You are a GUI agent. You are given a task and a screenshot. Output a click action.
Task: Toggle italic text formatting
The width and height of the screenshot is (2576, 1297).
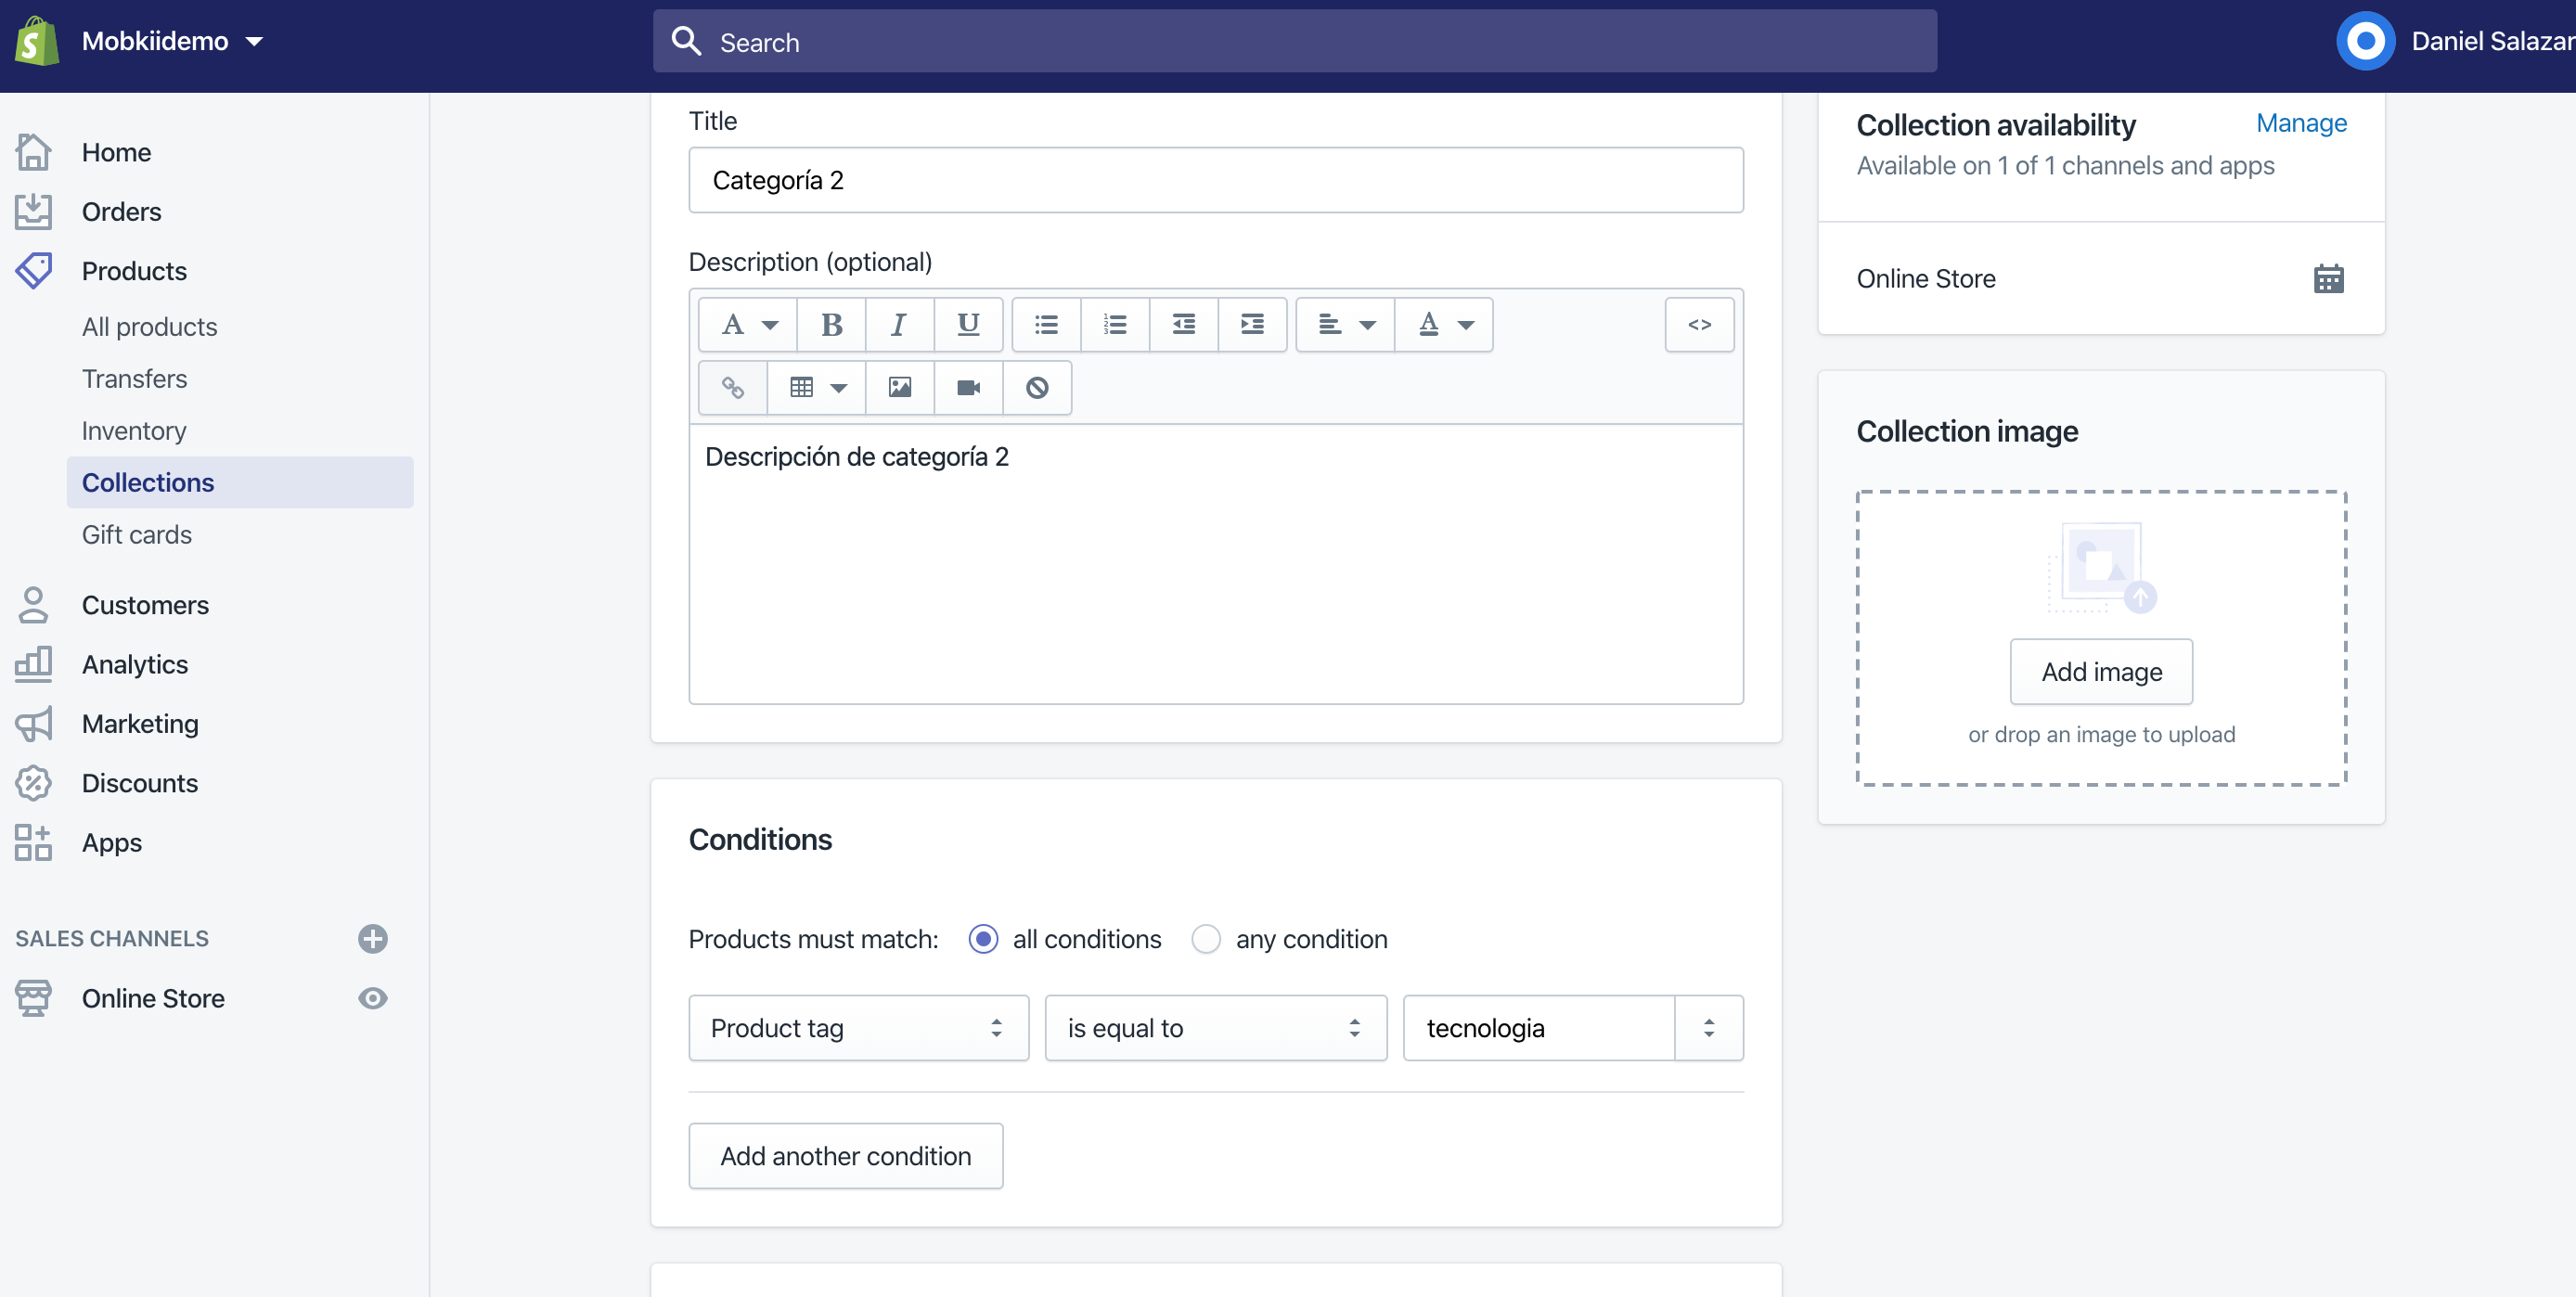pos(899,324)
